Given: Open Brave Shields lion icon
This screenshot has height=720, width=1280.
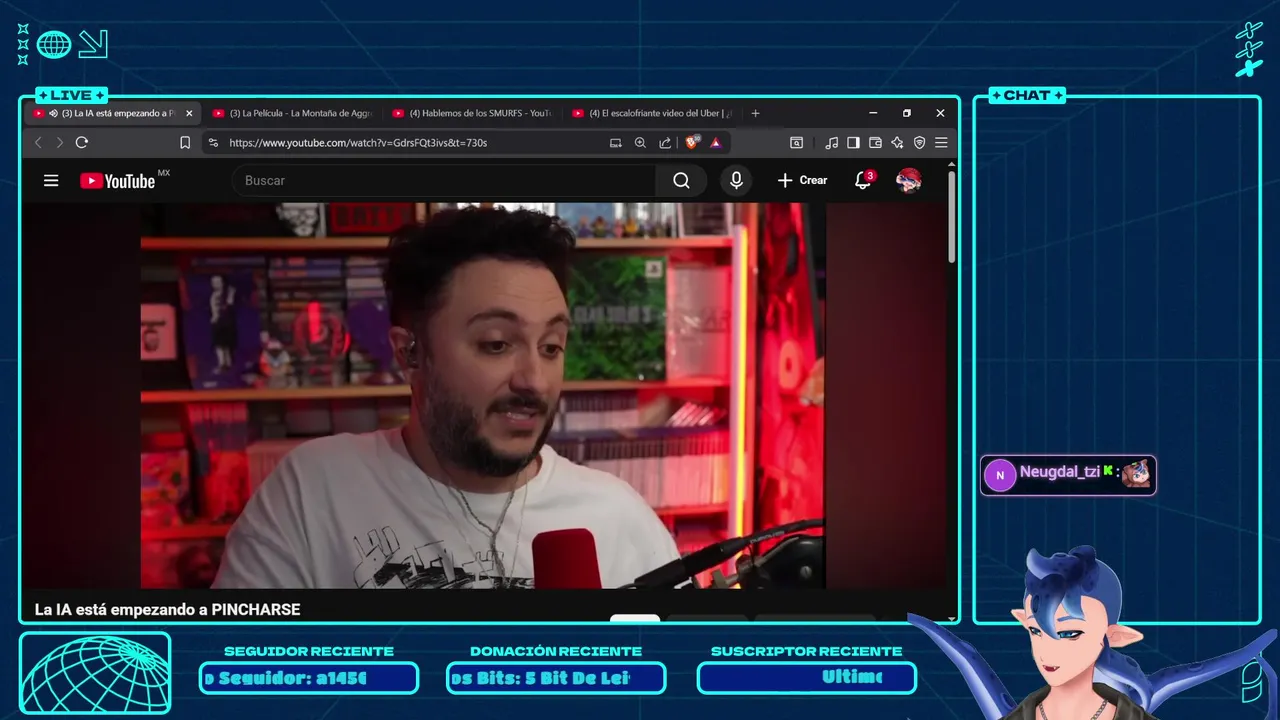Looking at the screenshot, I should coord(692,142).
